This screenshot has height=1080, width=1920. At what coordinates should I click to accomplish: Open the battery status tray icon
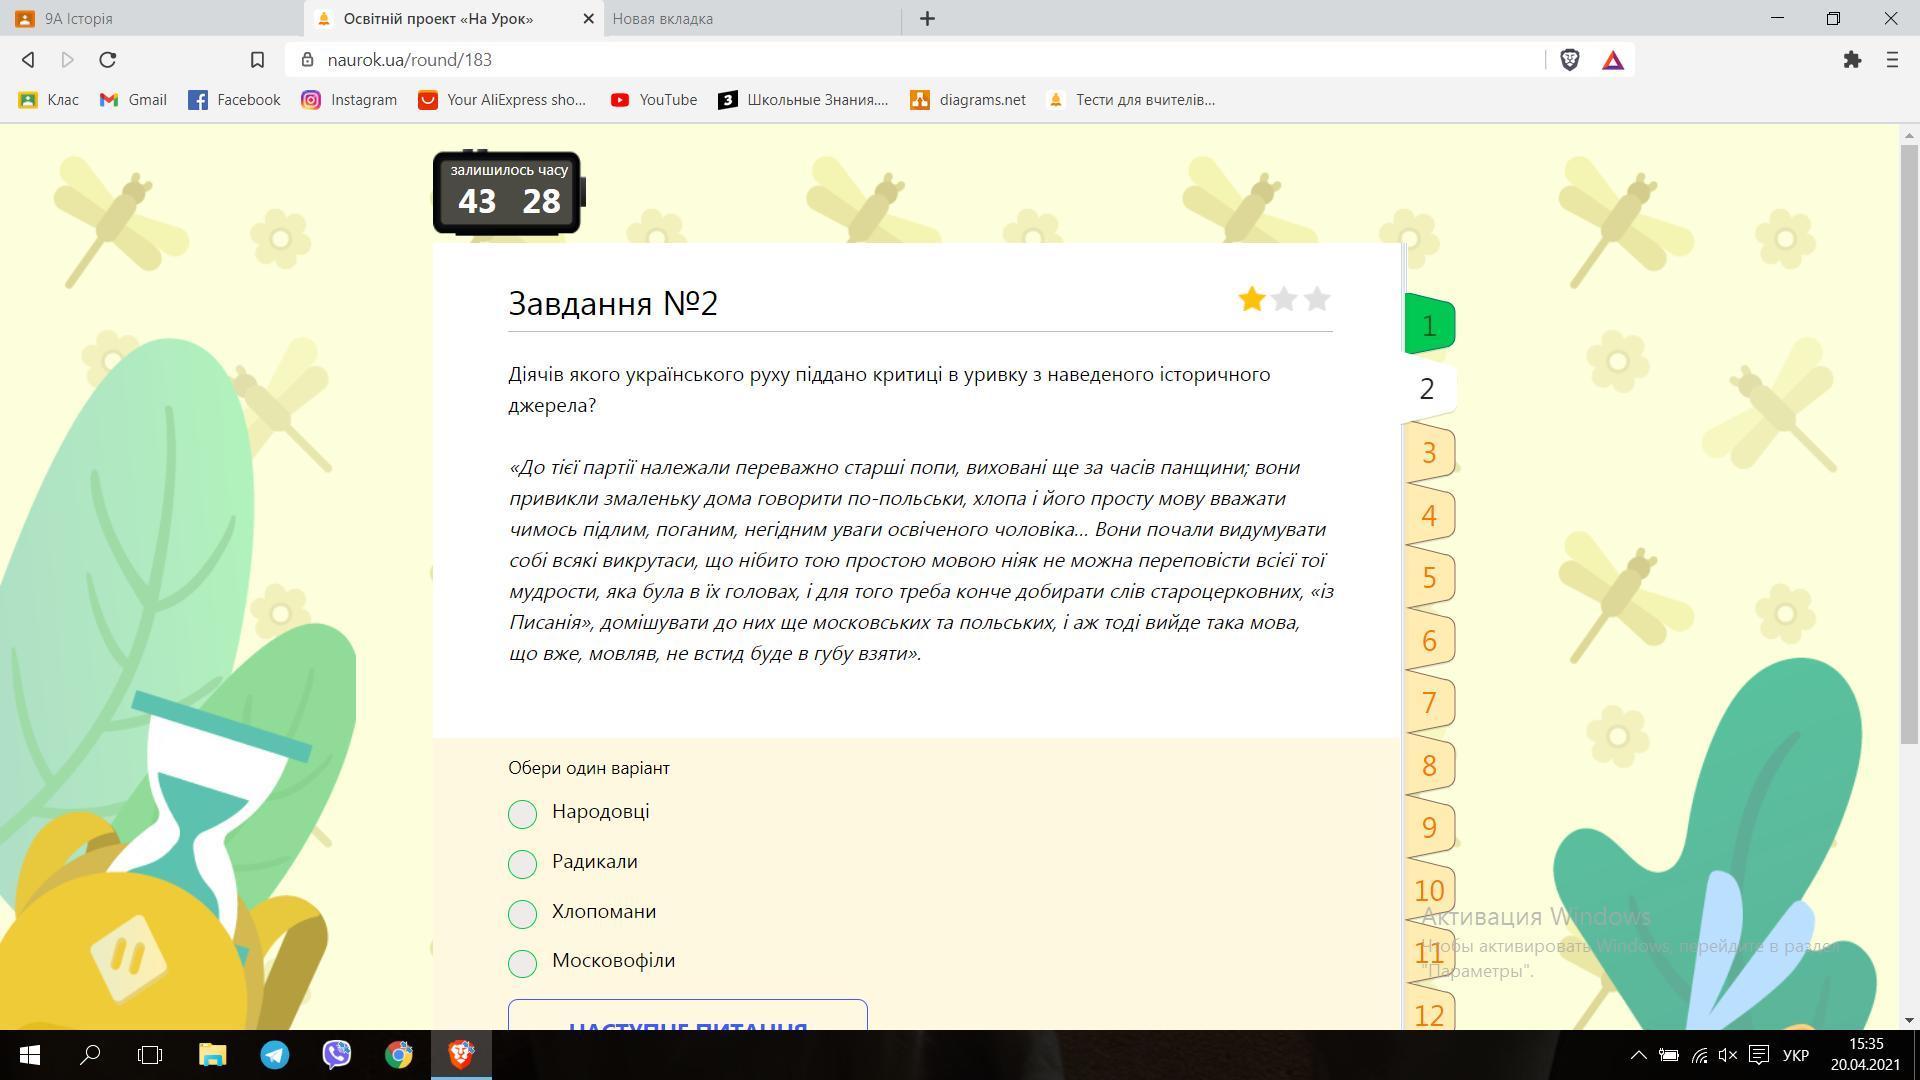[x=1669, y=1055]
